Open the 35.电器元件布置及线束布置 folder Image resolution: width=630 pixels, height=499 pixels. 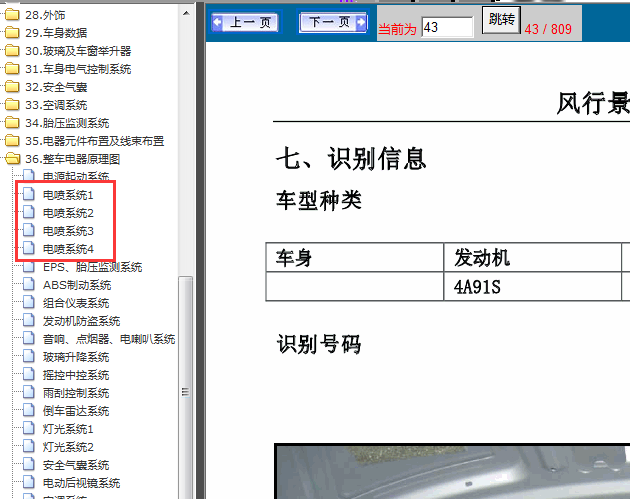[94, 141]
